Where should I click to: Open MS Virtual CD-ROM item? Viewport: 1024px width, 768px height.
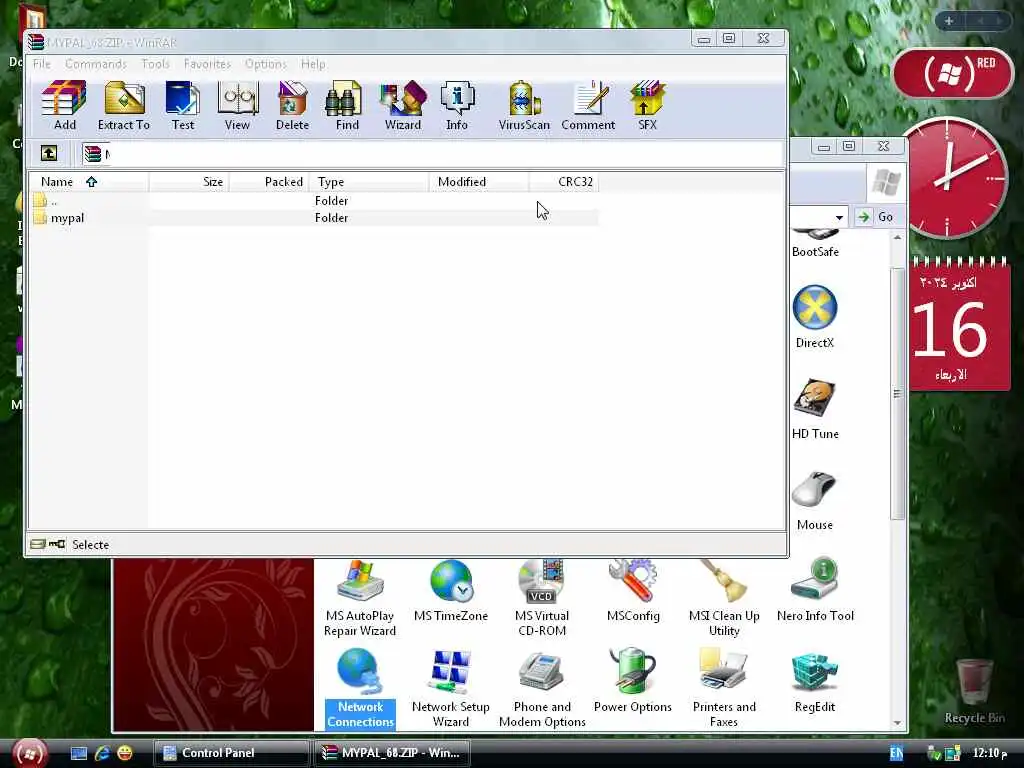tap(542, 598)
